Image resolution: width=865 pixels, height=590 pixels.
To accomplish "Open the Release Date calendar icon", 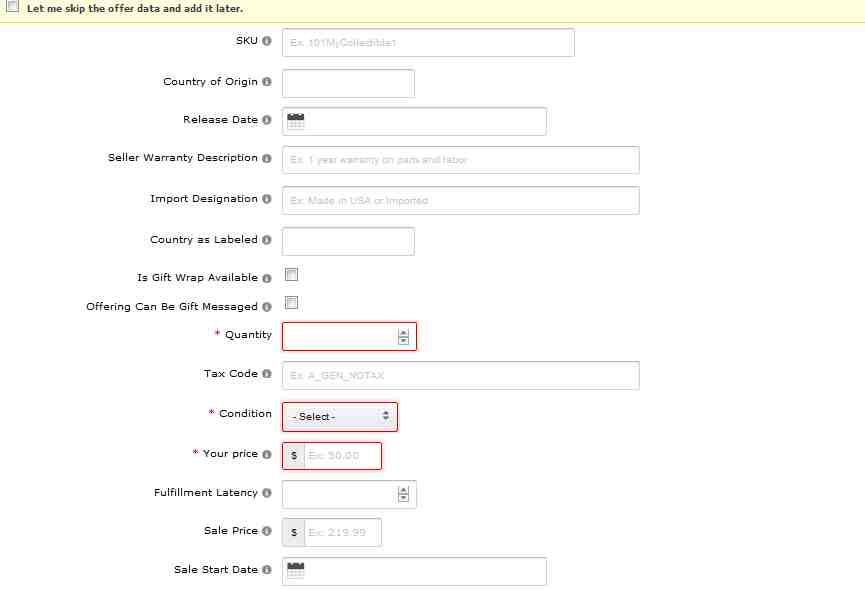I will click(295, 121).
